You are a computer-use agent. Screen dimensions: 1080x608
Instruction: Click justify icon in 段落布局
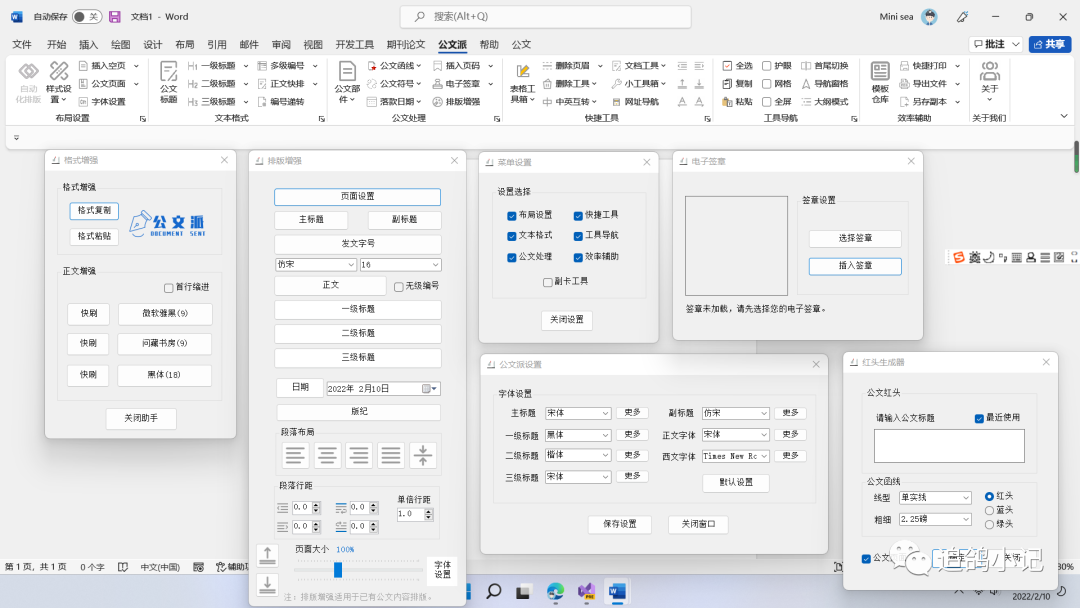click(x=391, y=455)
